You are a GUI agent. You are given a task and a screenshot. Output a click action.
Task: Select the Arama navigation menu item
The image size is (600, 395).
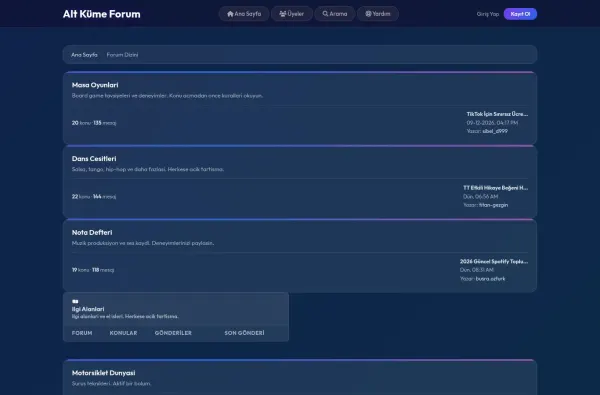click(x=335, y=14)
